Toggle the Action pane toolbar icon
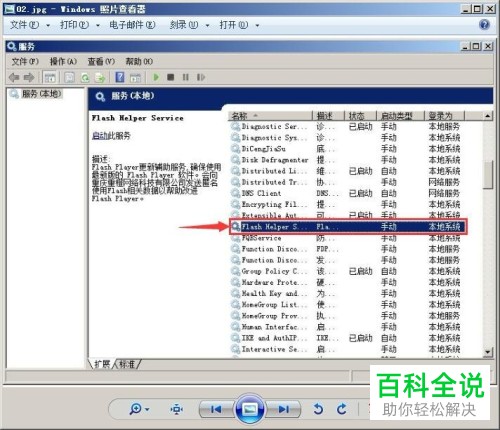Image resolution: width=500 pixels, height=430 pixels. (x=135, y=77)
